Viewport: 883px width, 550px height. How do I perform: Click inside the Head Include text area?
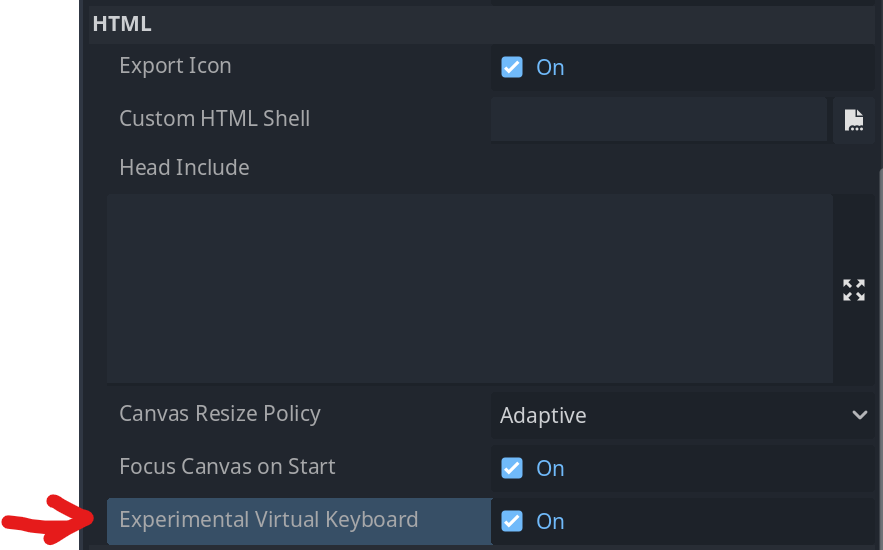470,289
